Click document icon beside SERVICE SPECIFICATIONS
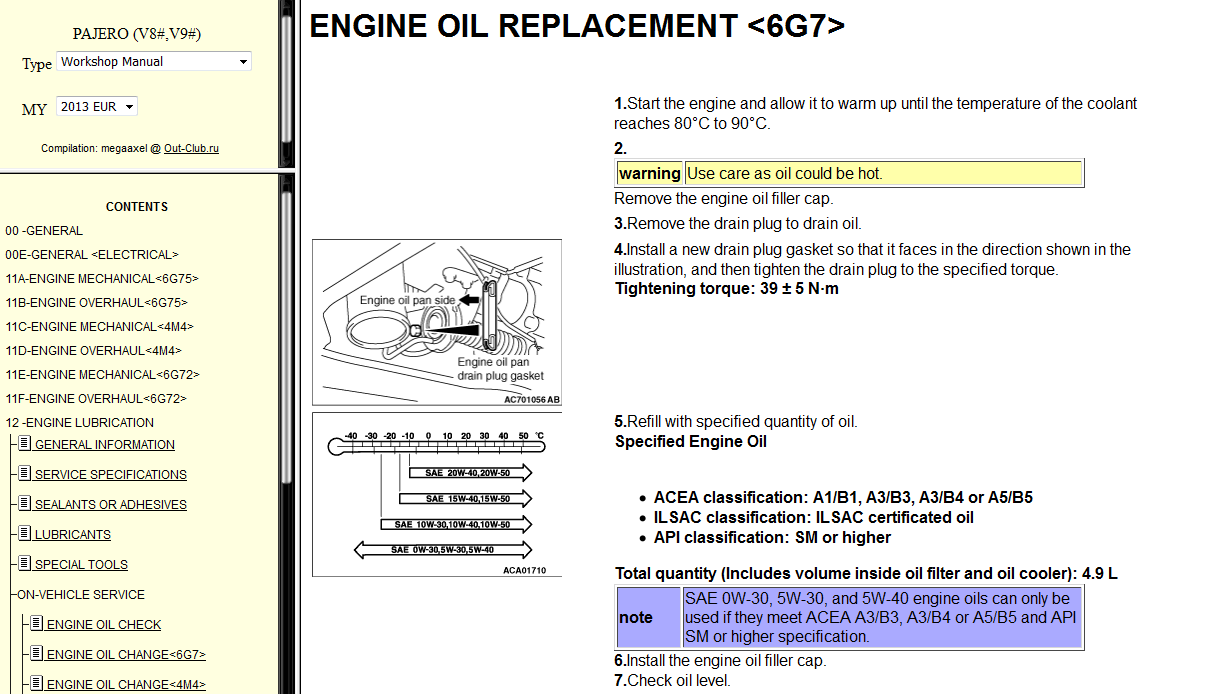Viewport: 1215px width, 694px height. [x=25, y=474]
